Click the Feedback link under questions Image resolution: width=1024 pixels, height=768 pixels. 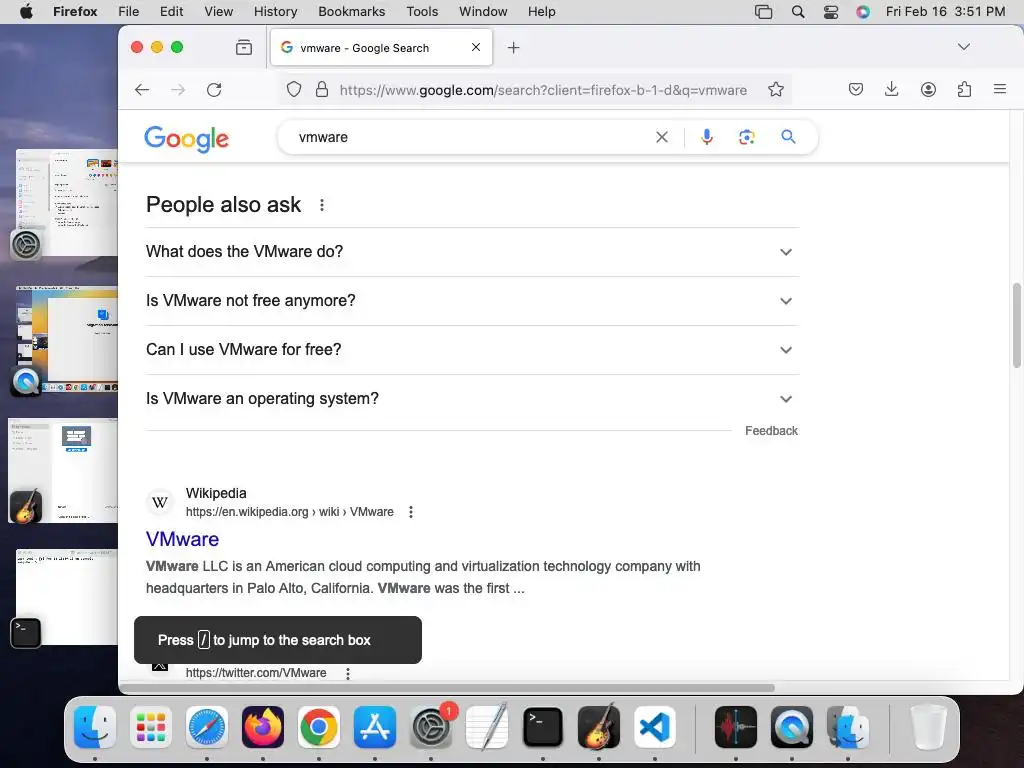point(771,430)
